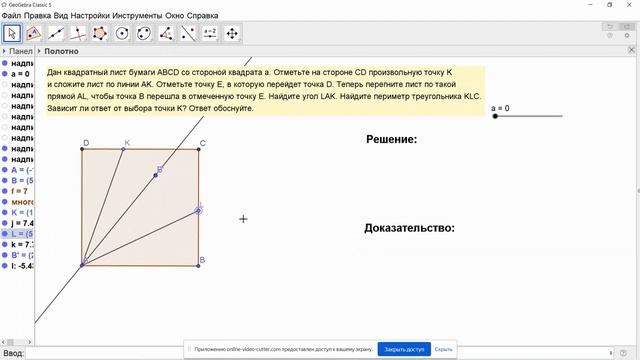Select the a = 0 algebra row text
Image resolution: width=640 pixels, height=360 pixels.
click(20, 74)
